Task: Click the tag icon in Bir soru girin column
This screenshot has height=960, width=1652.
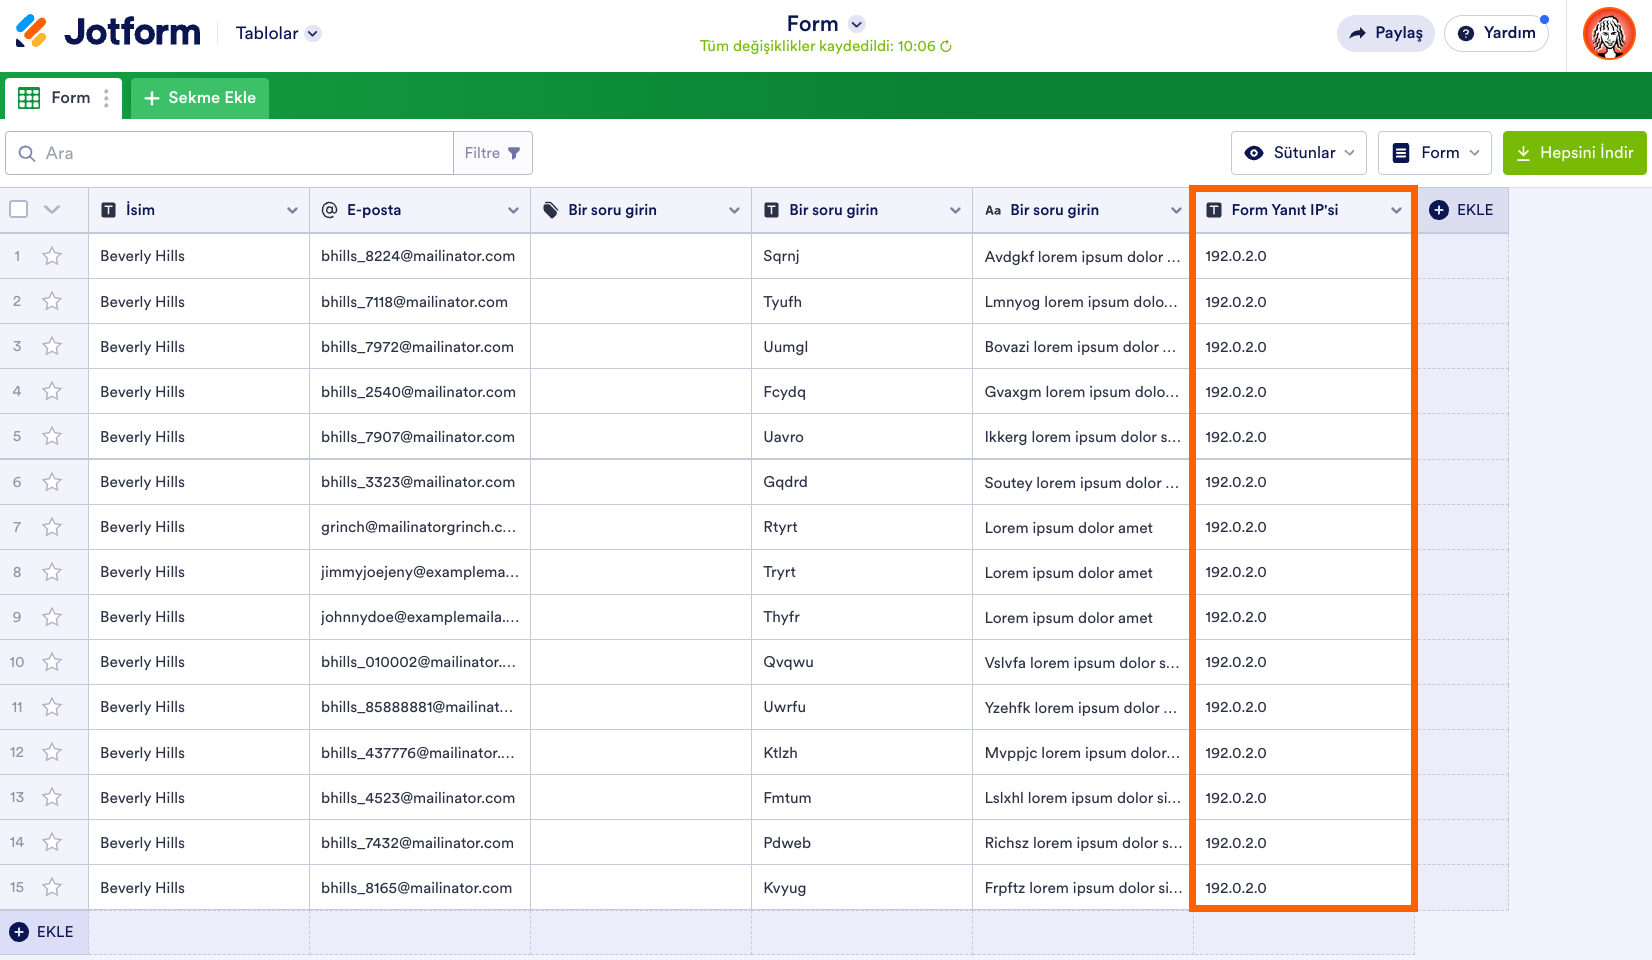Action: [550, 210]
